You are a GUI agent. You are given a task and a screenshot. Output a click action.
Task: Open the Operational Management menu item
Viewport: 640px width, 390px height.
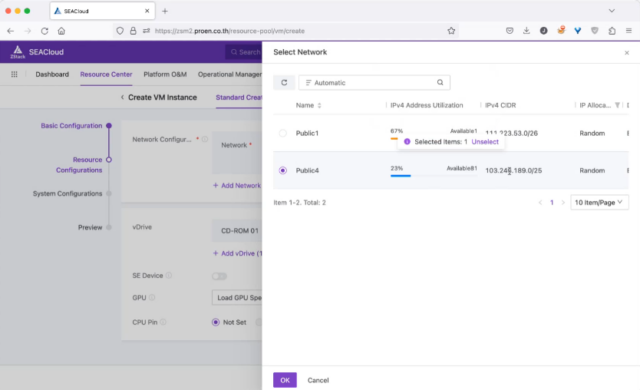pyautogui.click(x=230, y=74)
